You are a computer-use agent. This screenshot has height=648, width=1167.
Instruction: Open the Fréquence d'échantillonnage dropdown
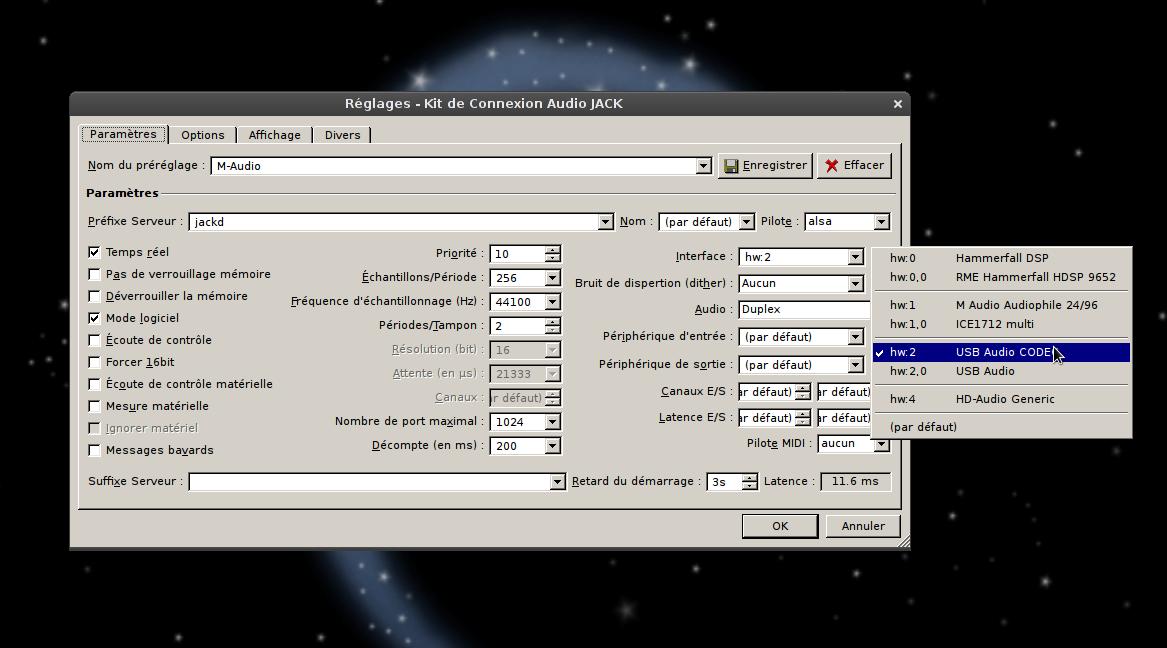pyautogui.click(x=552, y=302)
